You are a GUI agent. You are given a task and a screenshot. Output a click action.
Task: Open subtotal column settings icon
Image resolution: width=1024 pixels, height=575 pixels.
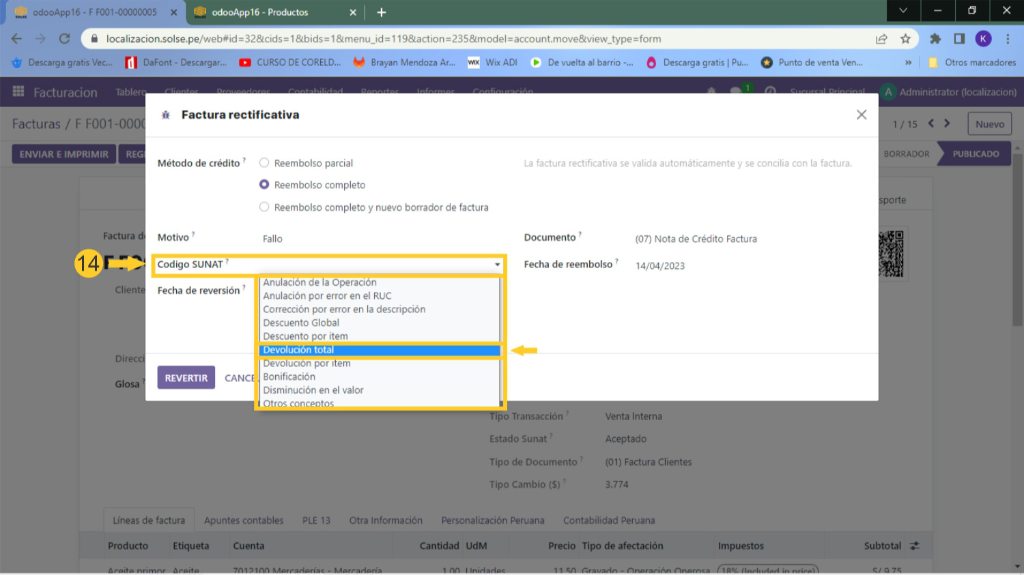[913, 546]
